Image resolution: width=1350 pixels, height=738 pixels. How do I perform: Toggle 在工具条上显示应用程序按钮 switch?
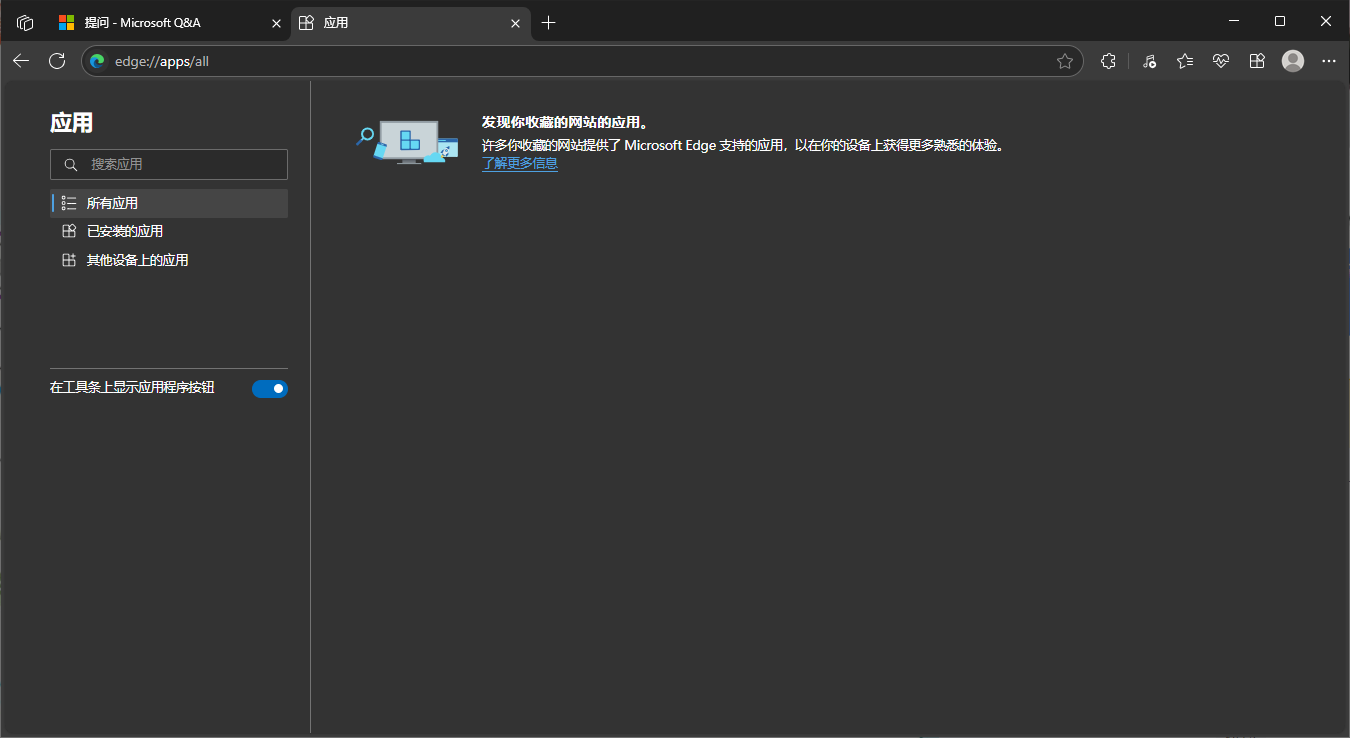tap(270, 388)
